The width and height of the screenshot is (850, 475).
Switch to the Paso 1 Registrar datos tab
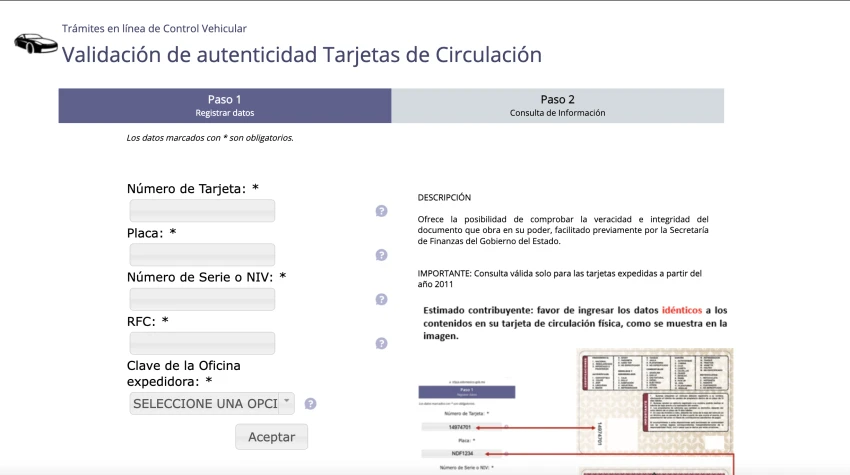click(225, 106)
